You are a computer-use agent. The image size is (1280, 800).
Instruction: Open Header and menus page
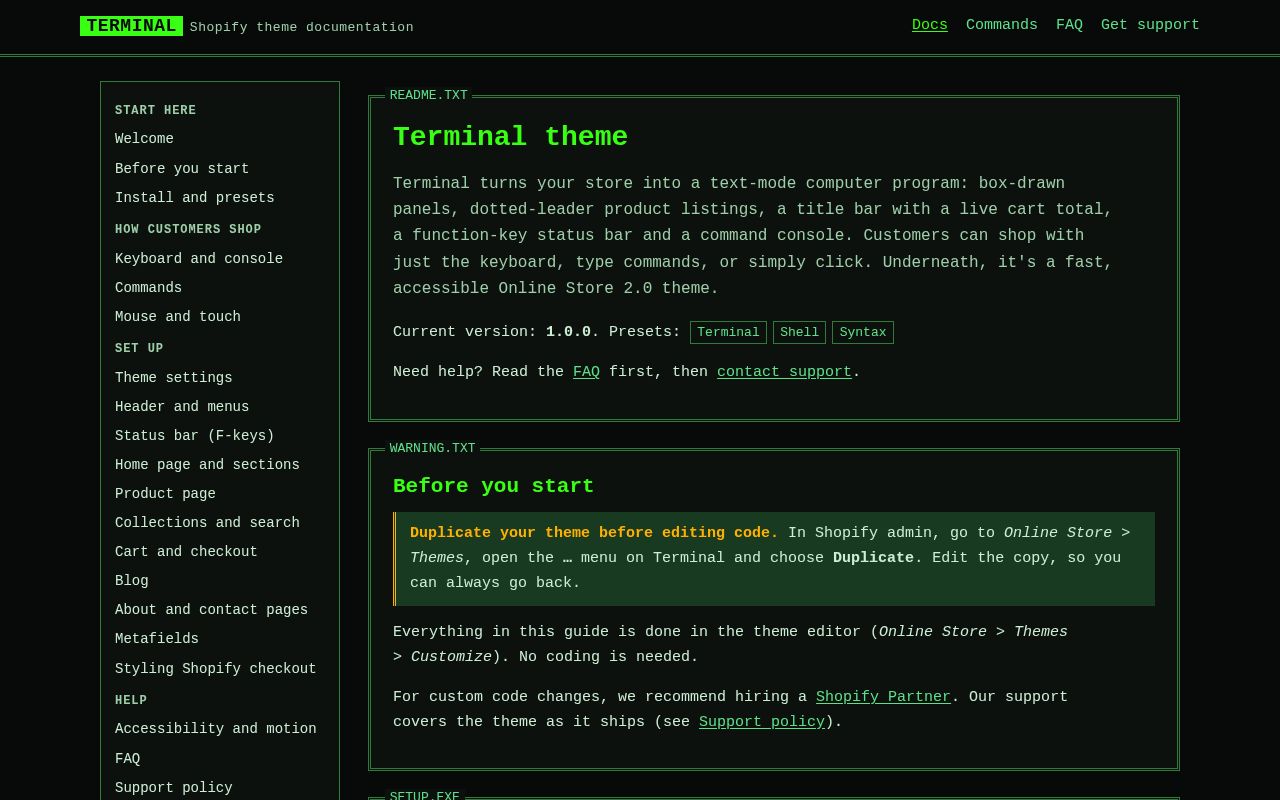point(182,407)
